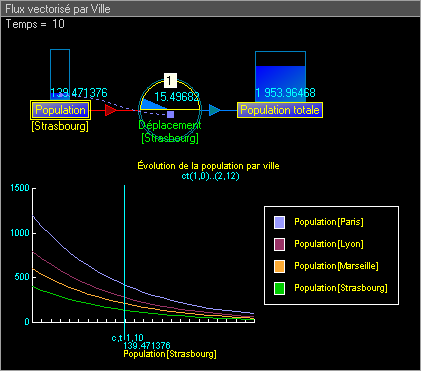421x371 pixels.
Task: Select Population[Paris] legend label
Action: click(x=329, y=222)
